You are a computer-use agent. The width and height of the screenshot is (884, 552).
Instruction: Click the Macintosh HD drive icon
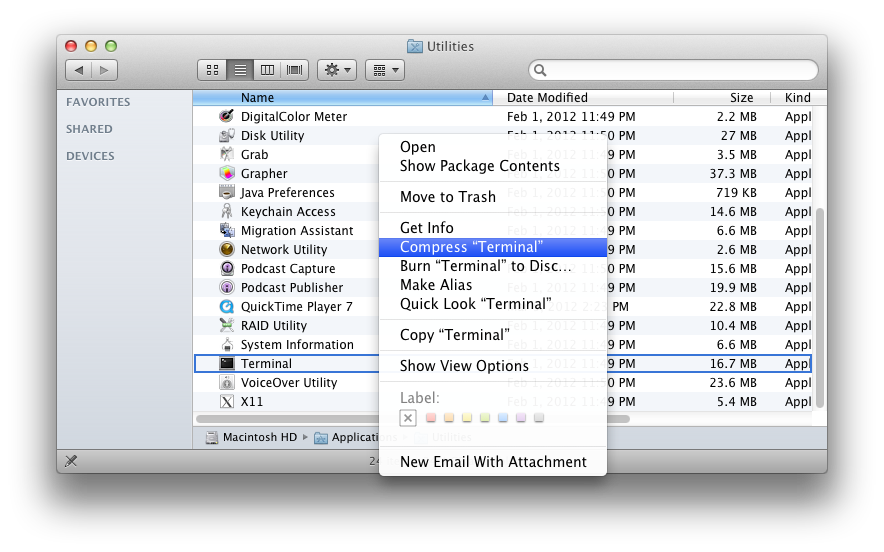(211, 438)
